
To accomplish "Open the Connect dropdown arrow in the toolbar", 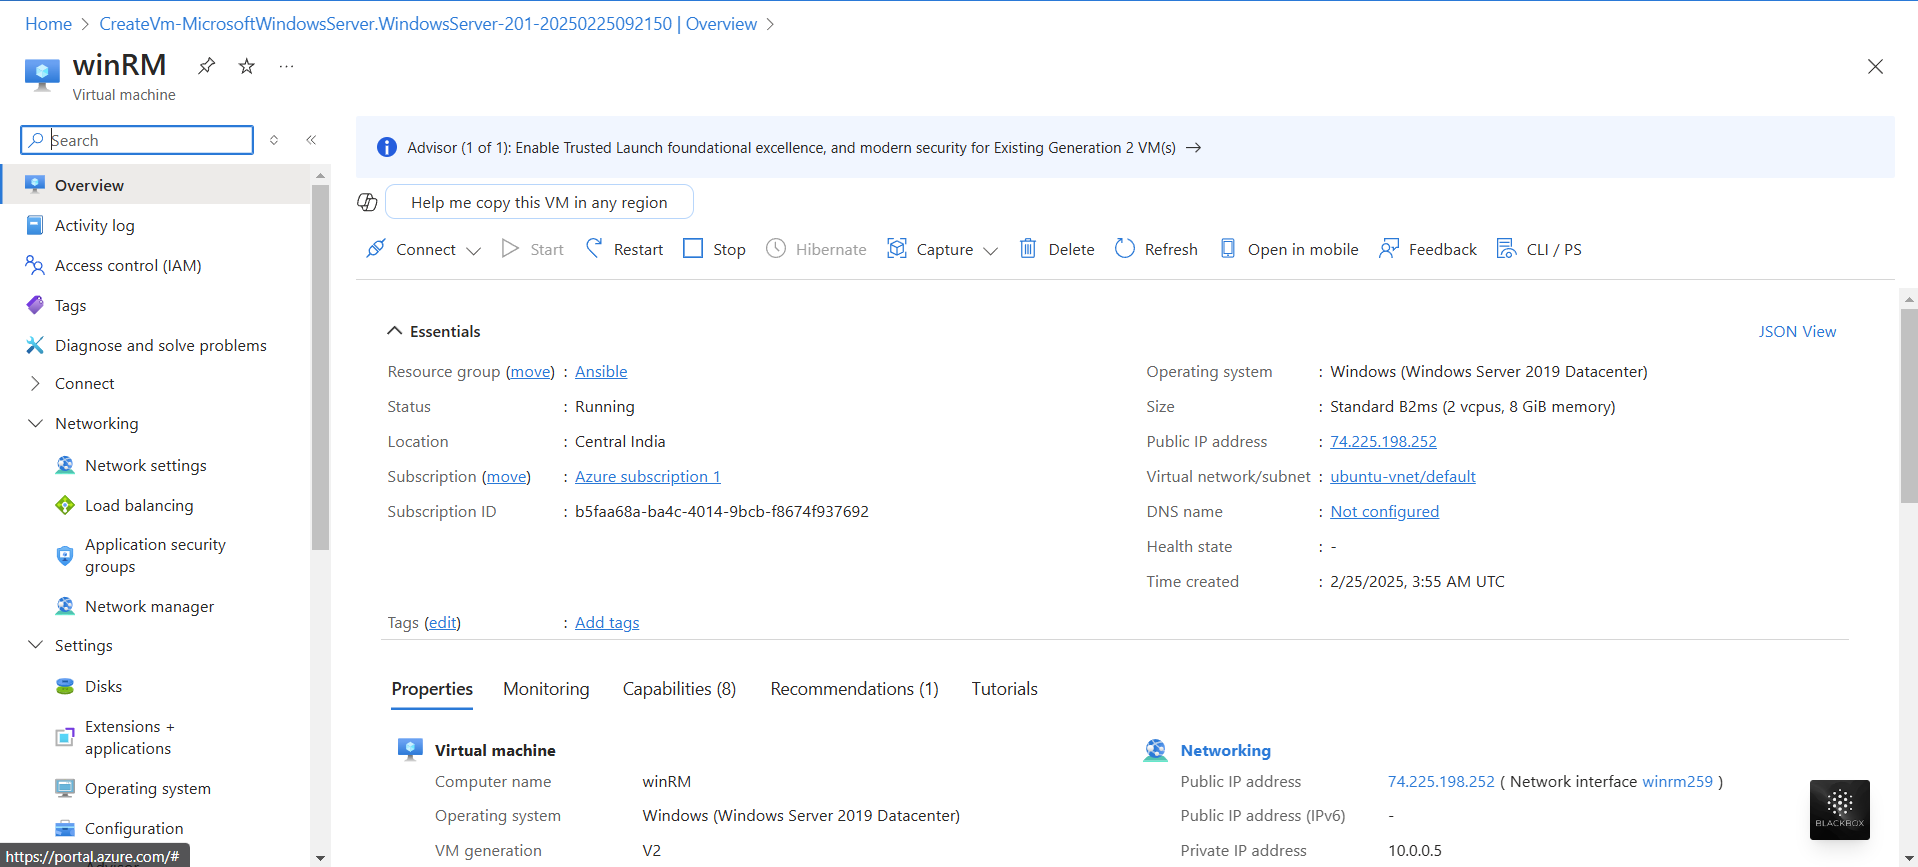I will 474,250.
